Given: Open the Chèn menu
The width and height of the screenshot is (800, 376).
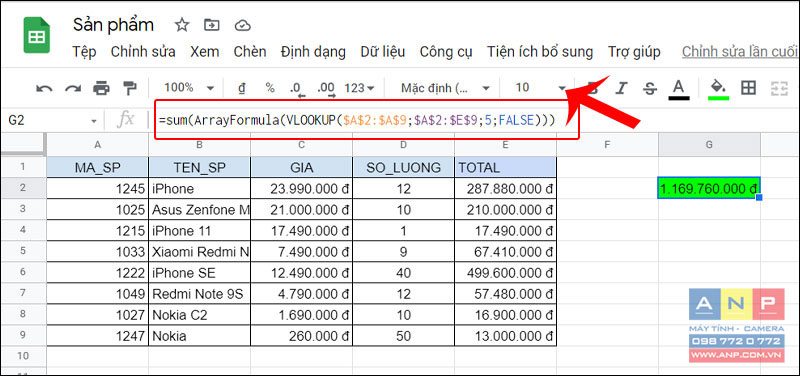Looking at the screenshot, I should click(250, 52).
